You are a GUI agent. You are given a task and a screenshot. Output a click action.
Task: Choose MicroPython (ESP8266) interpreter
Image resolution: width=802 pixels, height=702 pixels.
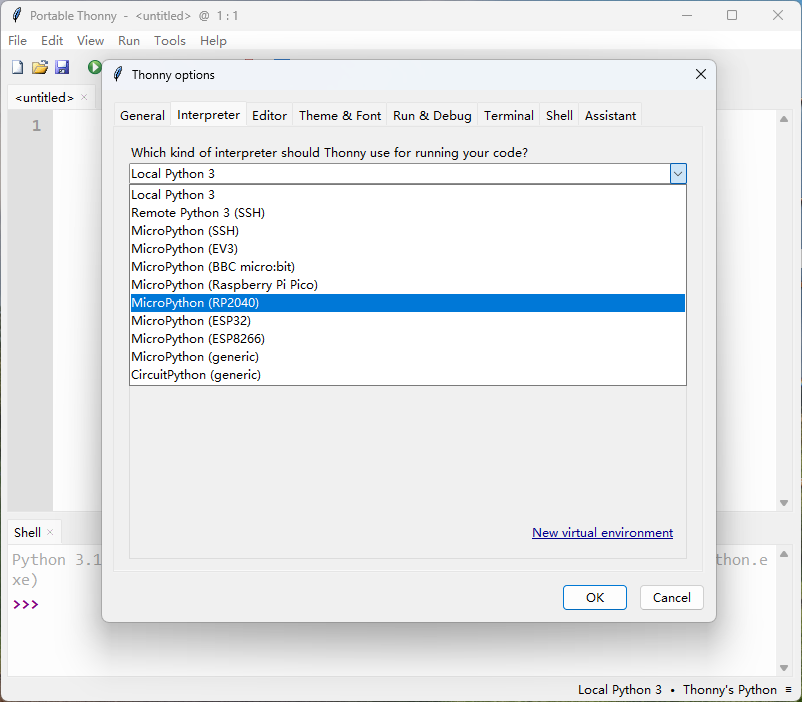[x=408, y=339]
